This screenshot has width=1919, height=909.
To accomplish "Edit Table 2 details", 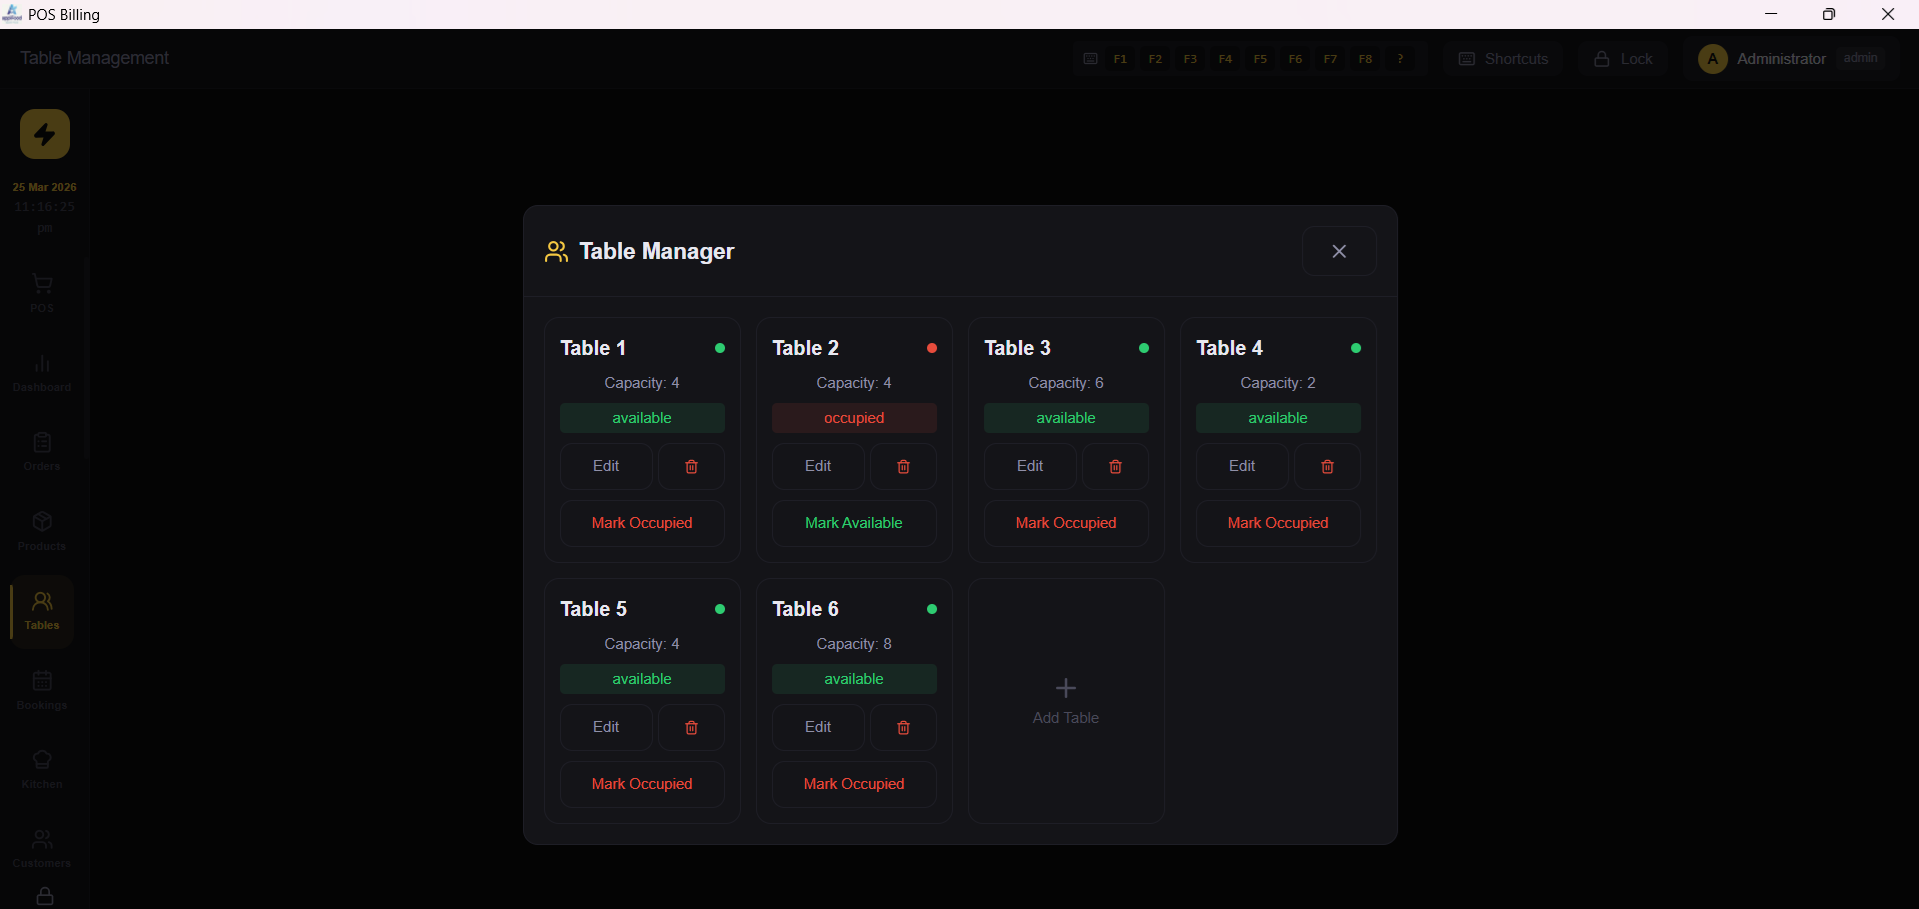I will pos(818,467).
